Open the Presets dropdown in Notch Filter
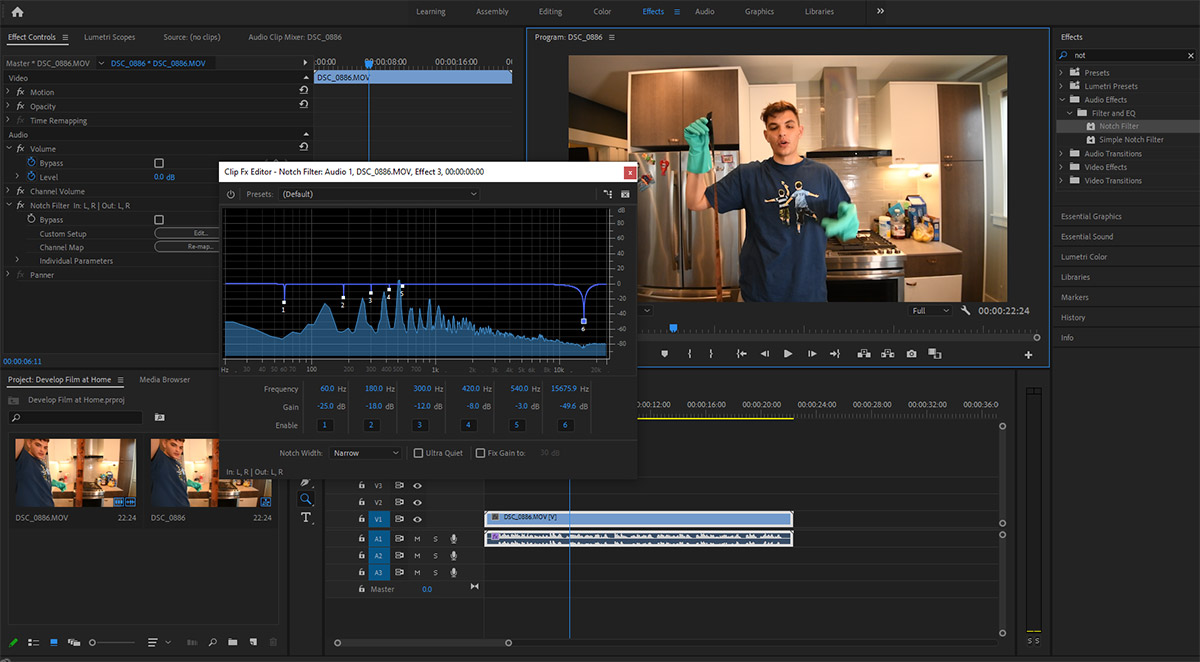 (379, 194)
